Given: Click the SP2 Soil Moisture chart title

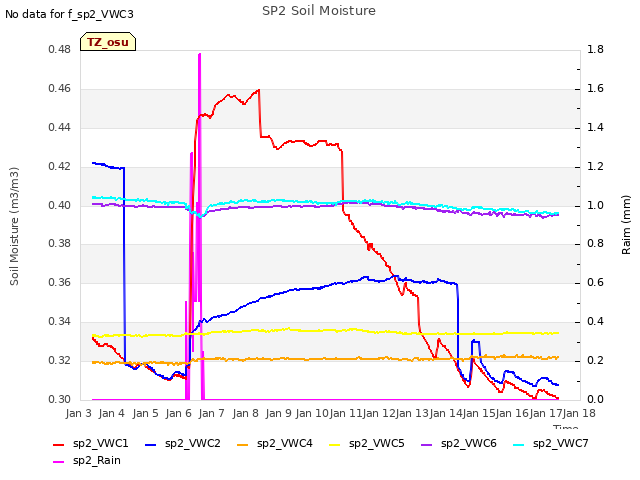Looking at the screenshot, I should pos(319,11).
